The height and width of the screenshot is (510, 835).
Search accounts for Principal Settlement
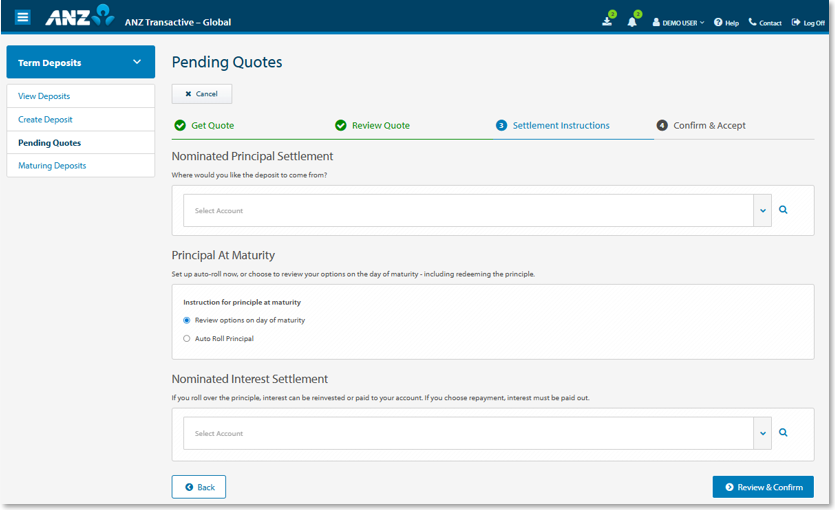point(783,210)
